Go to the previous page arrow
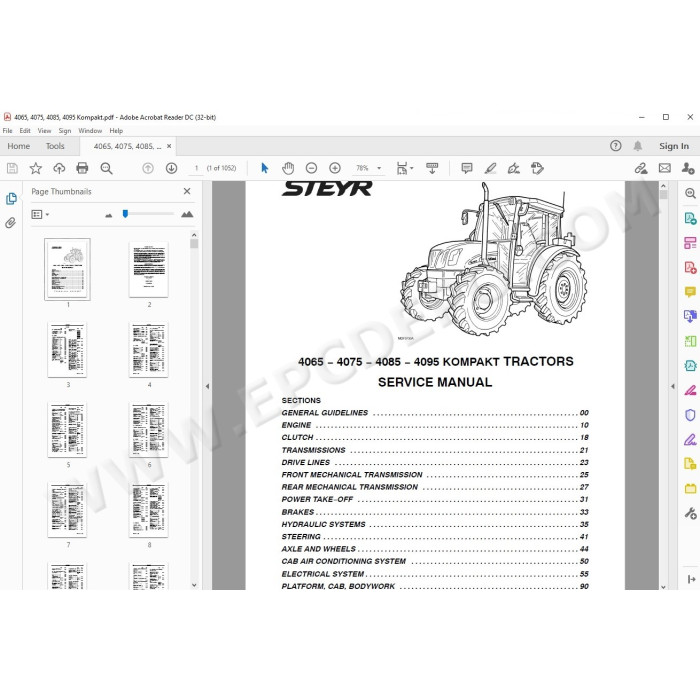 [148, 168]
